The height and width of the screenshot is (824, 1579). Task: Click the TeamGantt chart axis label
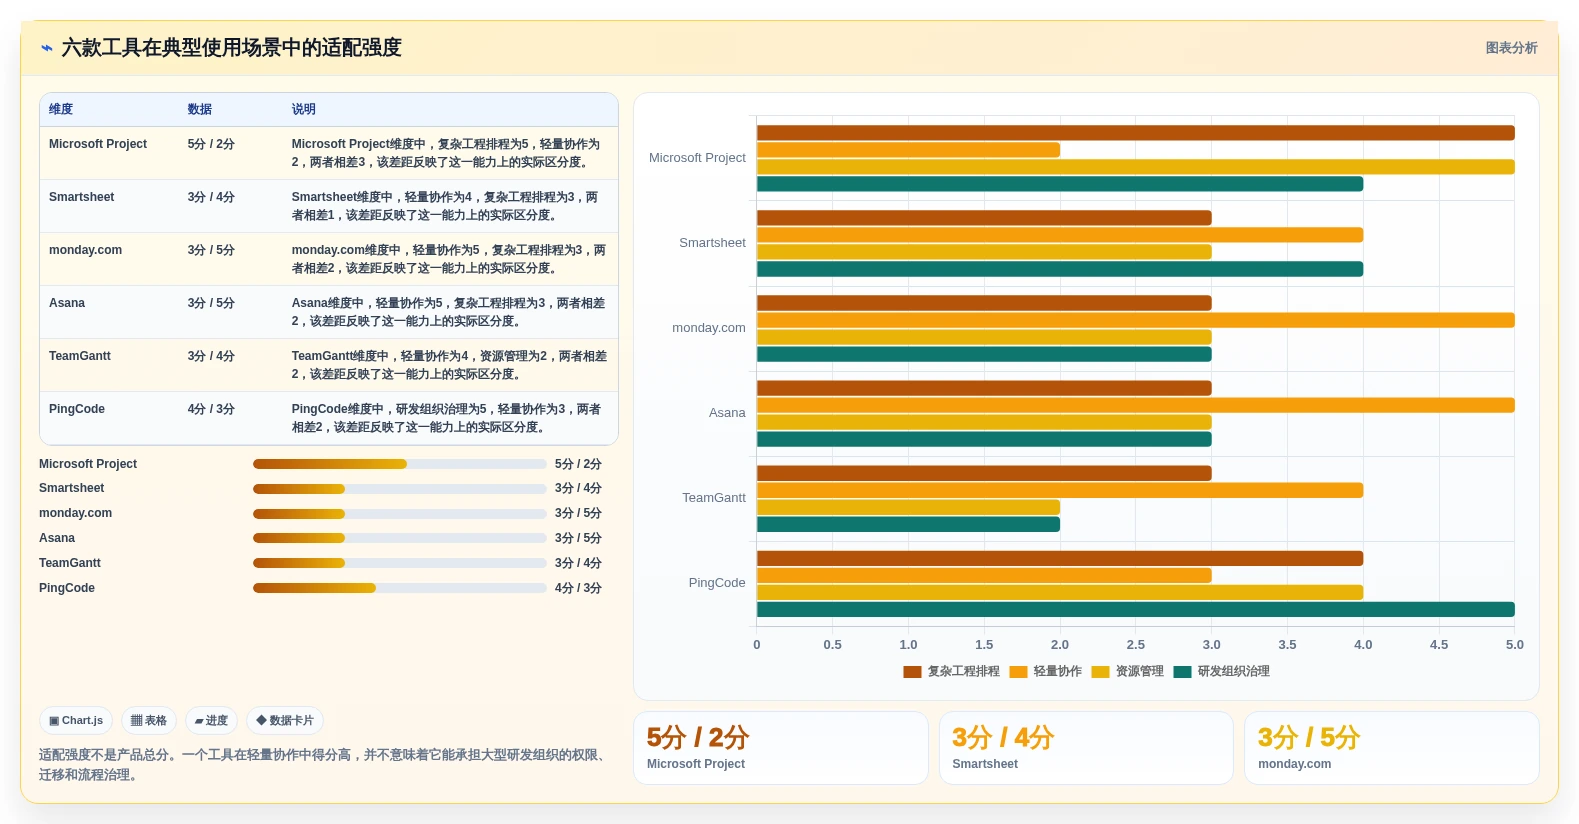pos(714,498)
